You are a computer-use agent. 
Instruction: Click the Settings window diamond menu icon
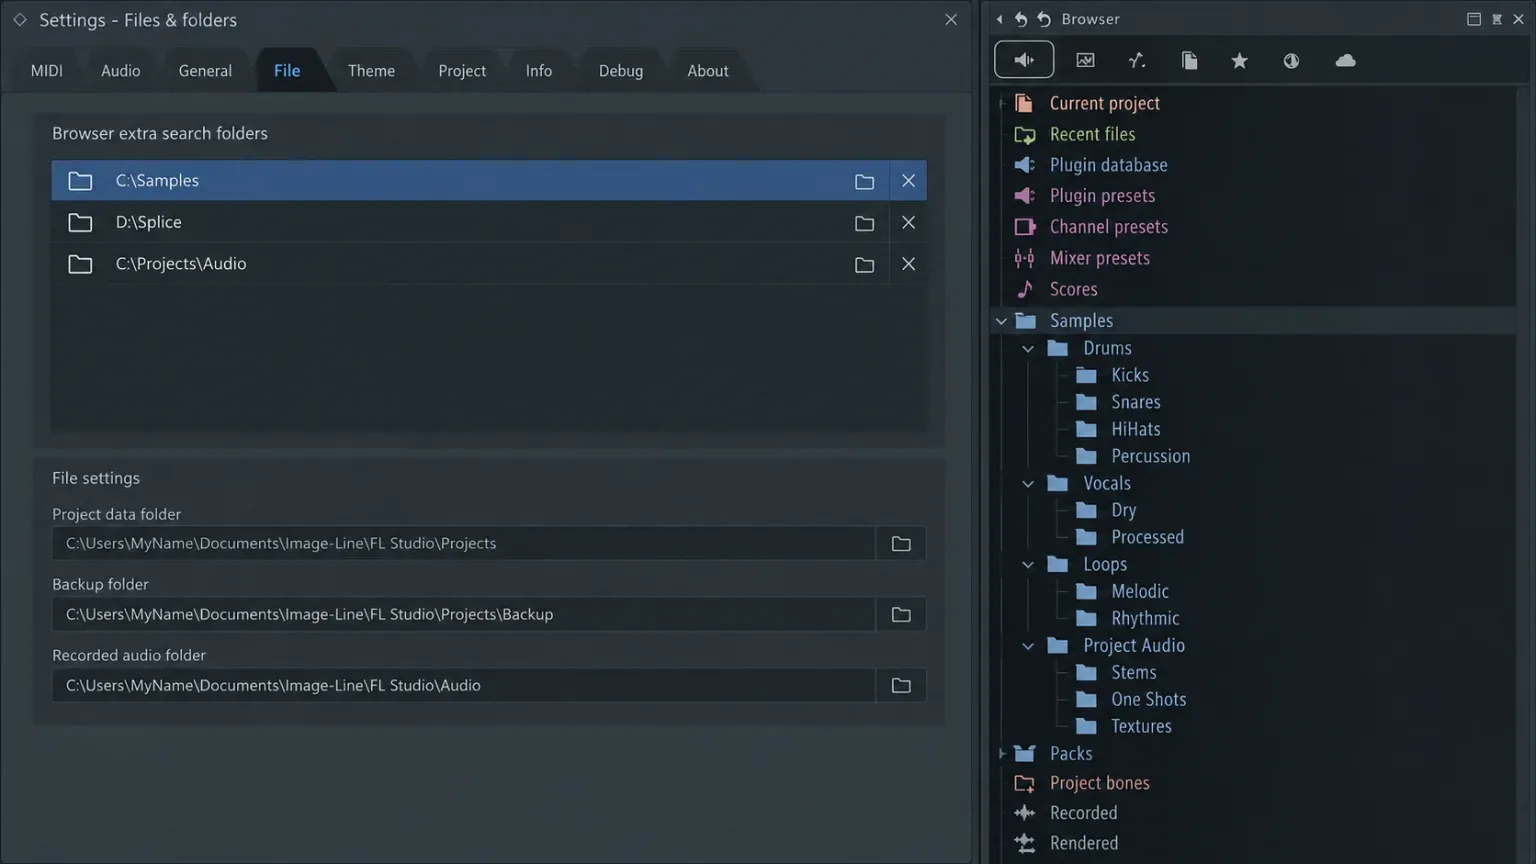(x=20, y=20)
